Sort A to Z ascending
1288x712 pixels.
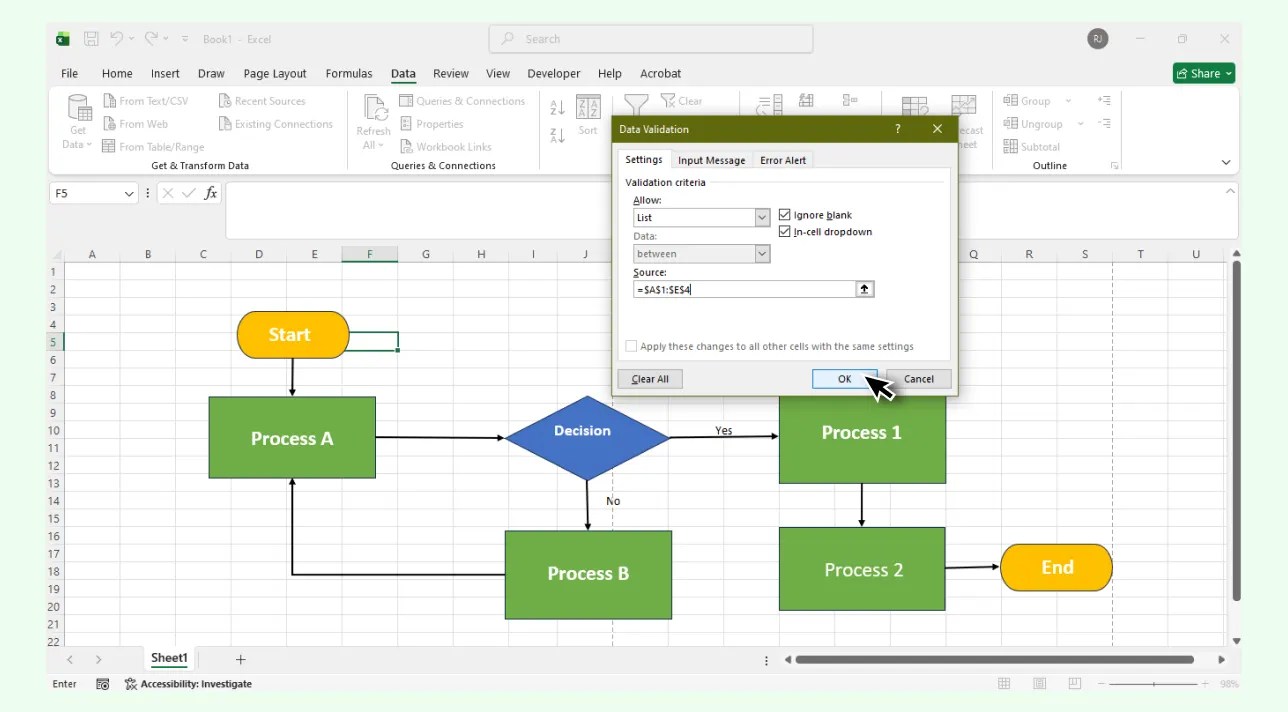pos(557,107)
